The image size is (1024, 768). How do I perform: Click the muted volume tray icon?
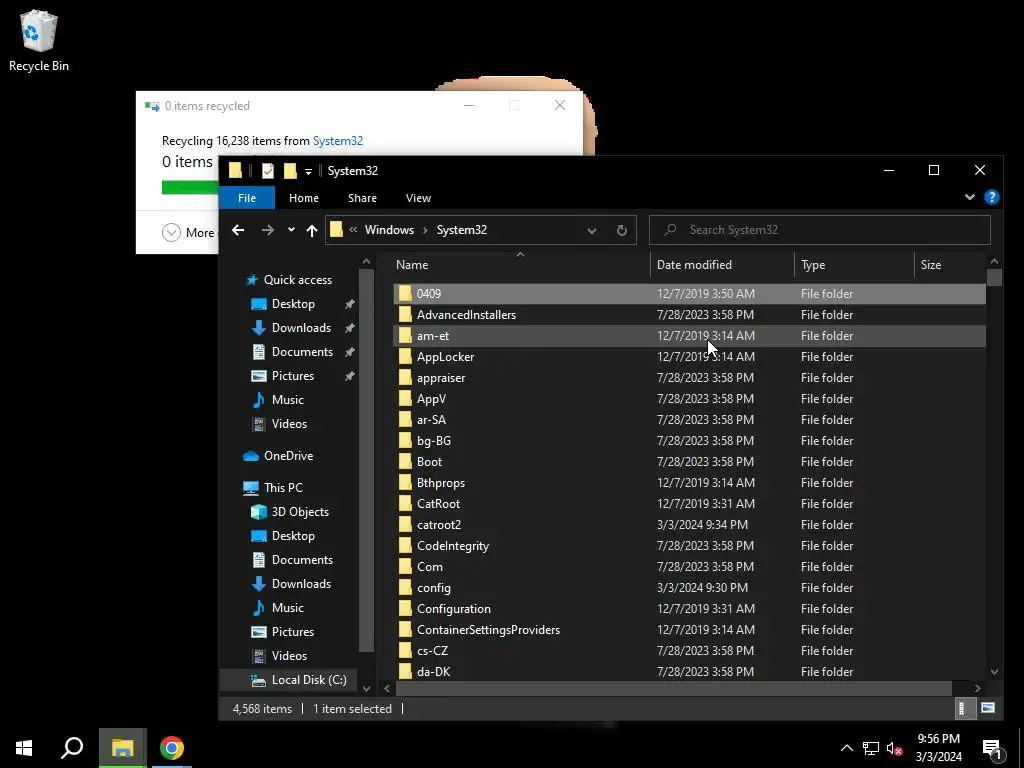coord(895,748)
